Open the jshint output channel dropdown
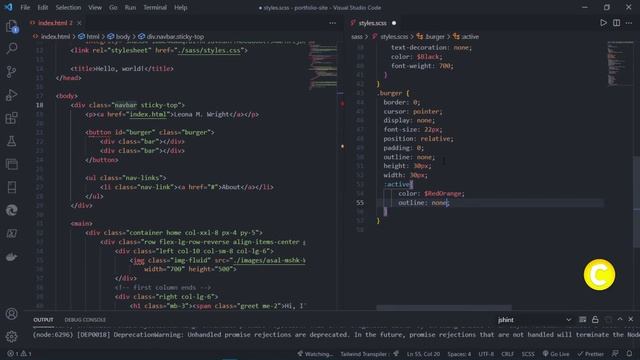Screen dimensions: 640x360 click(x=534, y=320)
